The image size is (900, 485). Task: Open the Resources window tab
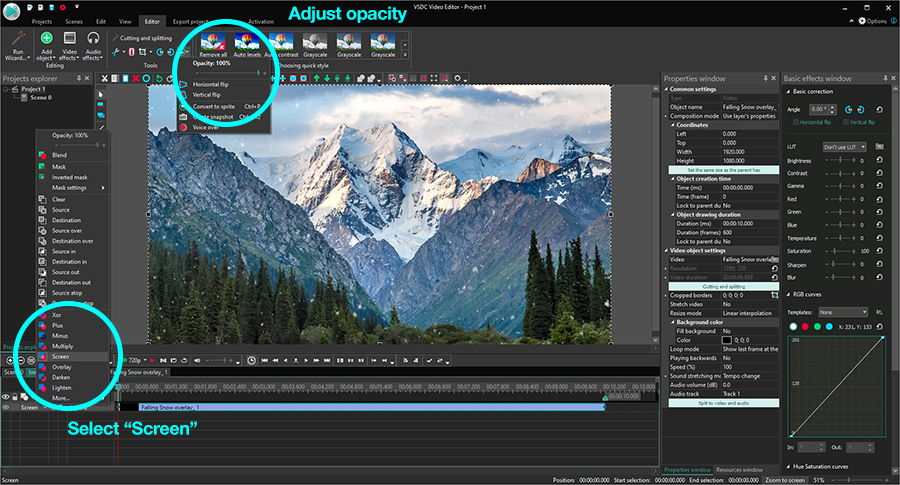pos(739,470)
